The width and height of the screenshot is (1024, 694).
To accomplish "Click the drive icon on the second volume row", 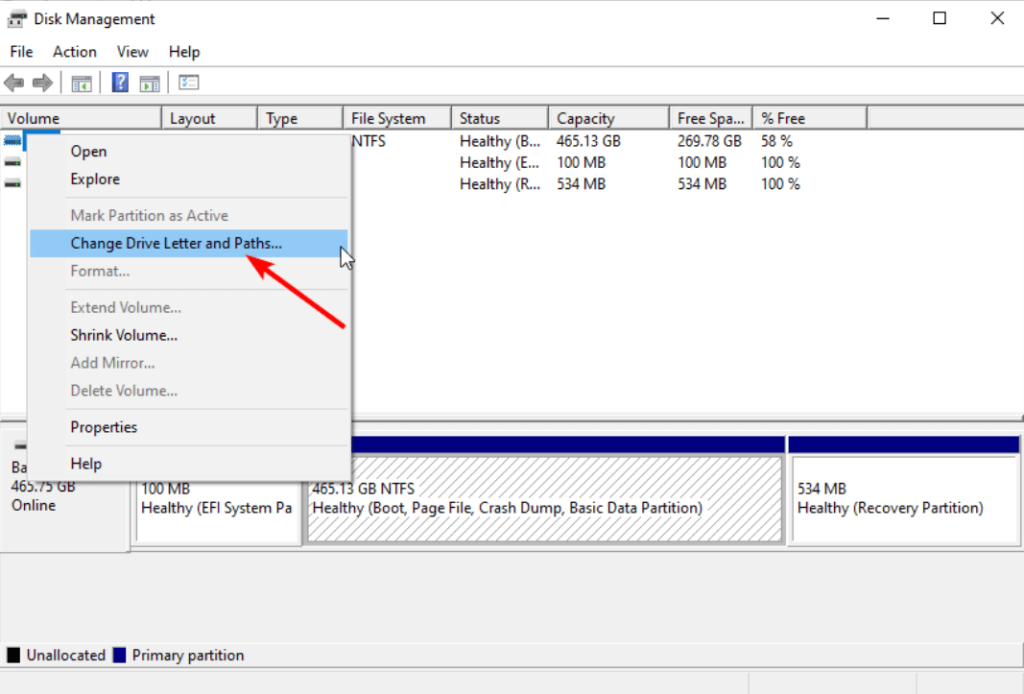I will (x=12, y=162).
